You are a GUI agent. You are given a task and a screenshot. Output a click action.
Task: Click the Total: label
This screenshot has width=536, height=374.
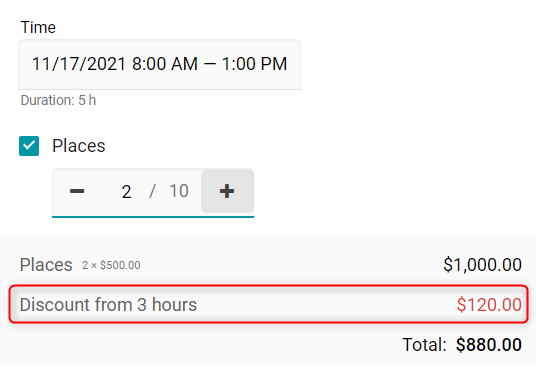pos(425,345)
